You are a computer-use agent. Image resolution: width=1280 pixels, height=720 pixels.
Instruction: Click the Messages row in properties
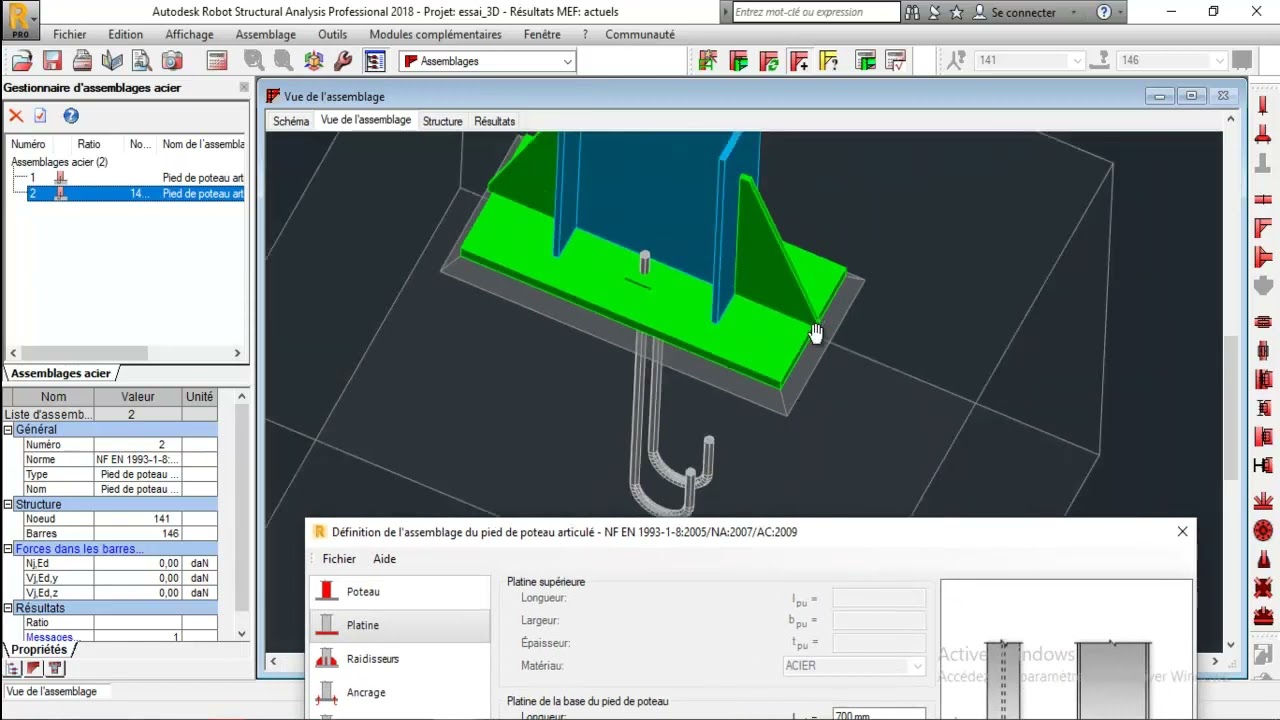110,638
